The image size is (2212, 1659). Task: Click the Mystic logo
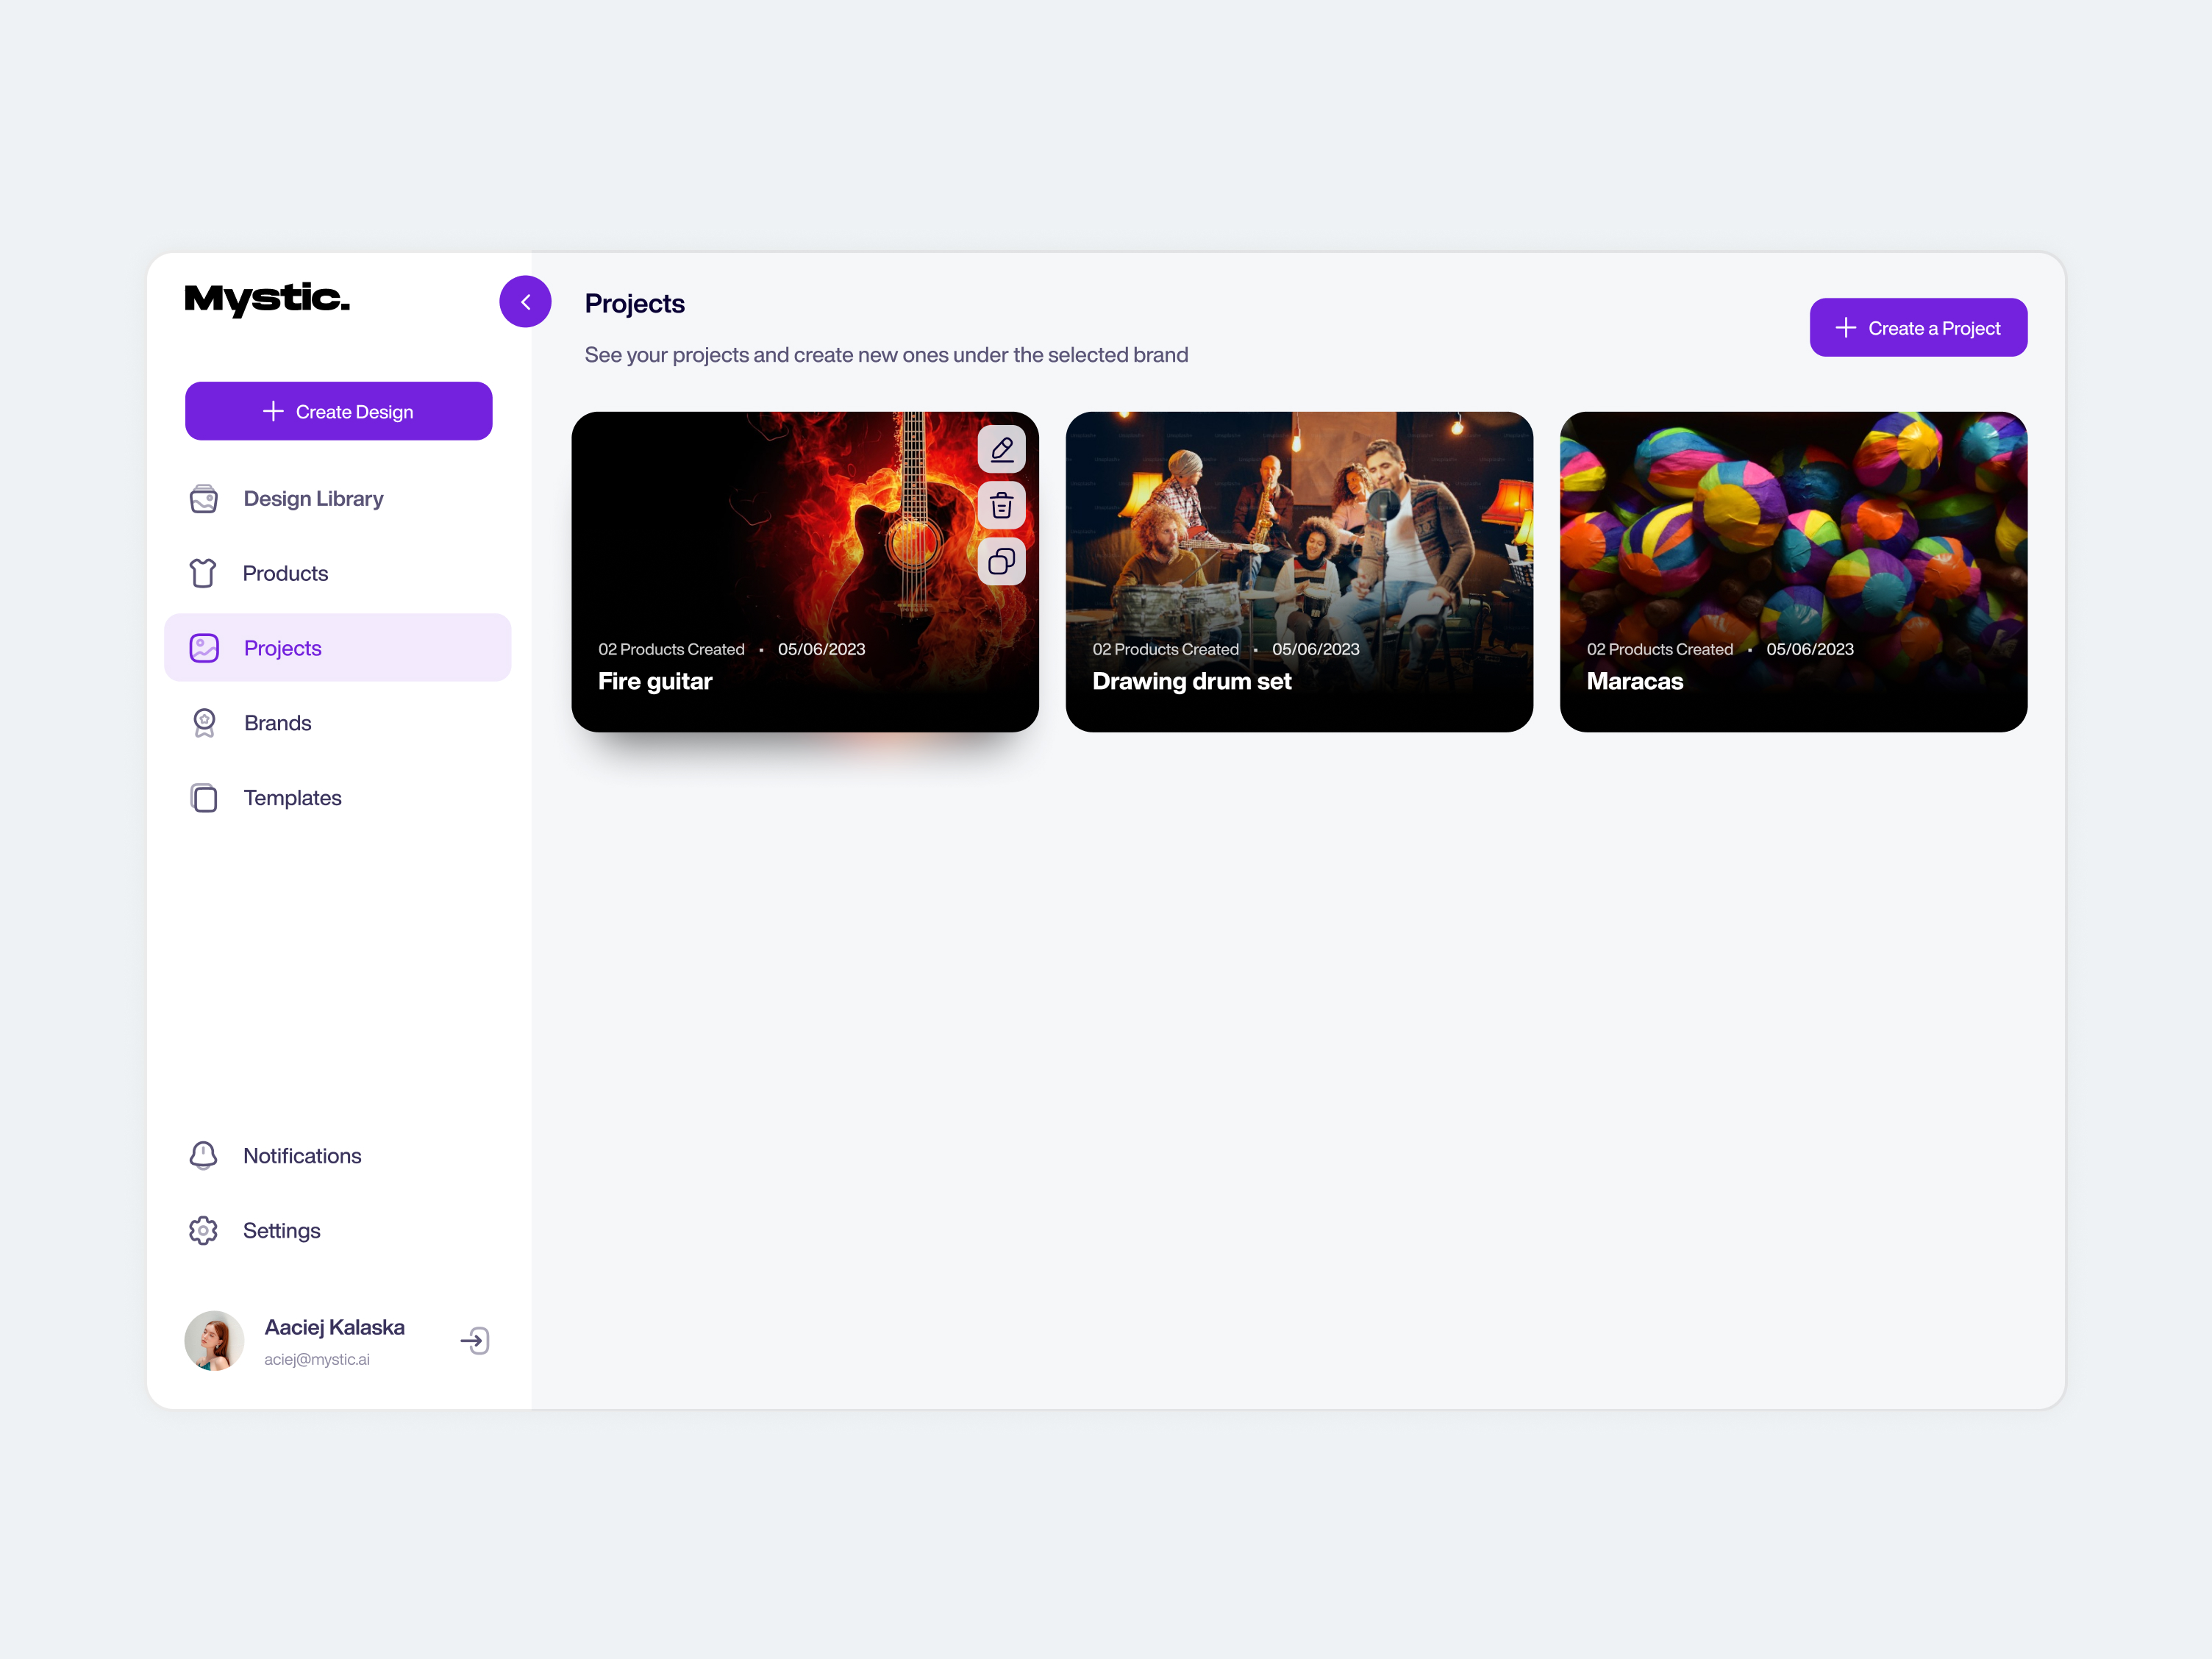[267, 299]
